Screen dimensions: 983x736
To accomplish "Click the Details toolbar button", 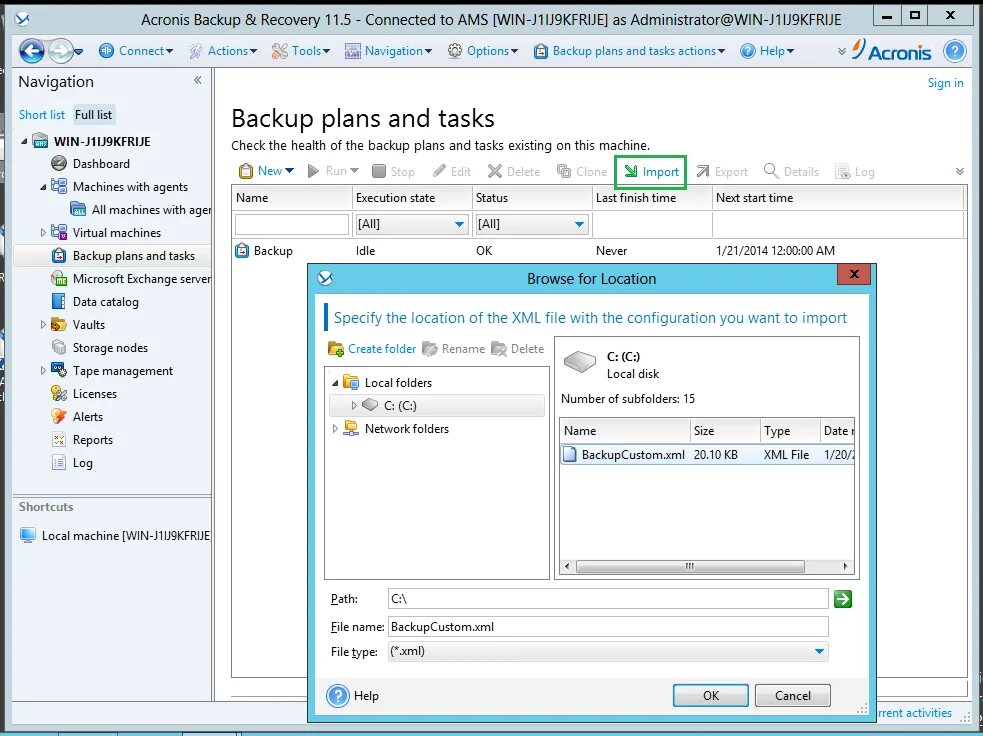I will (791, 171).
